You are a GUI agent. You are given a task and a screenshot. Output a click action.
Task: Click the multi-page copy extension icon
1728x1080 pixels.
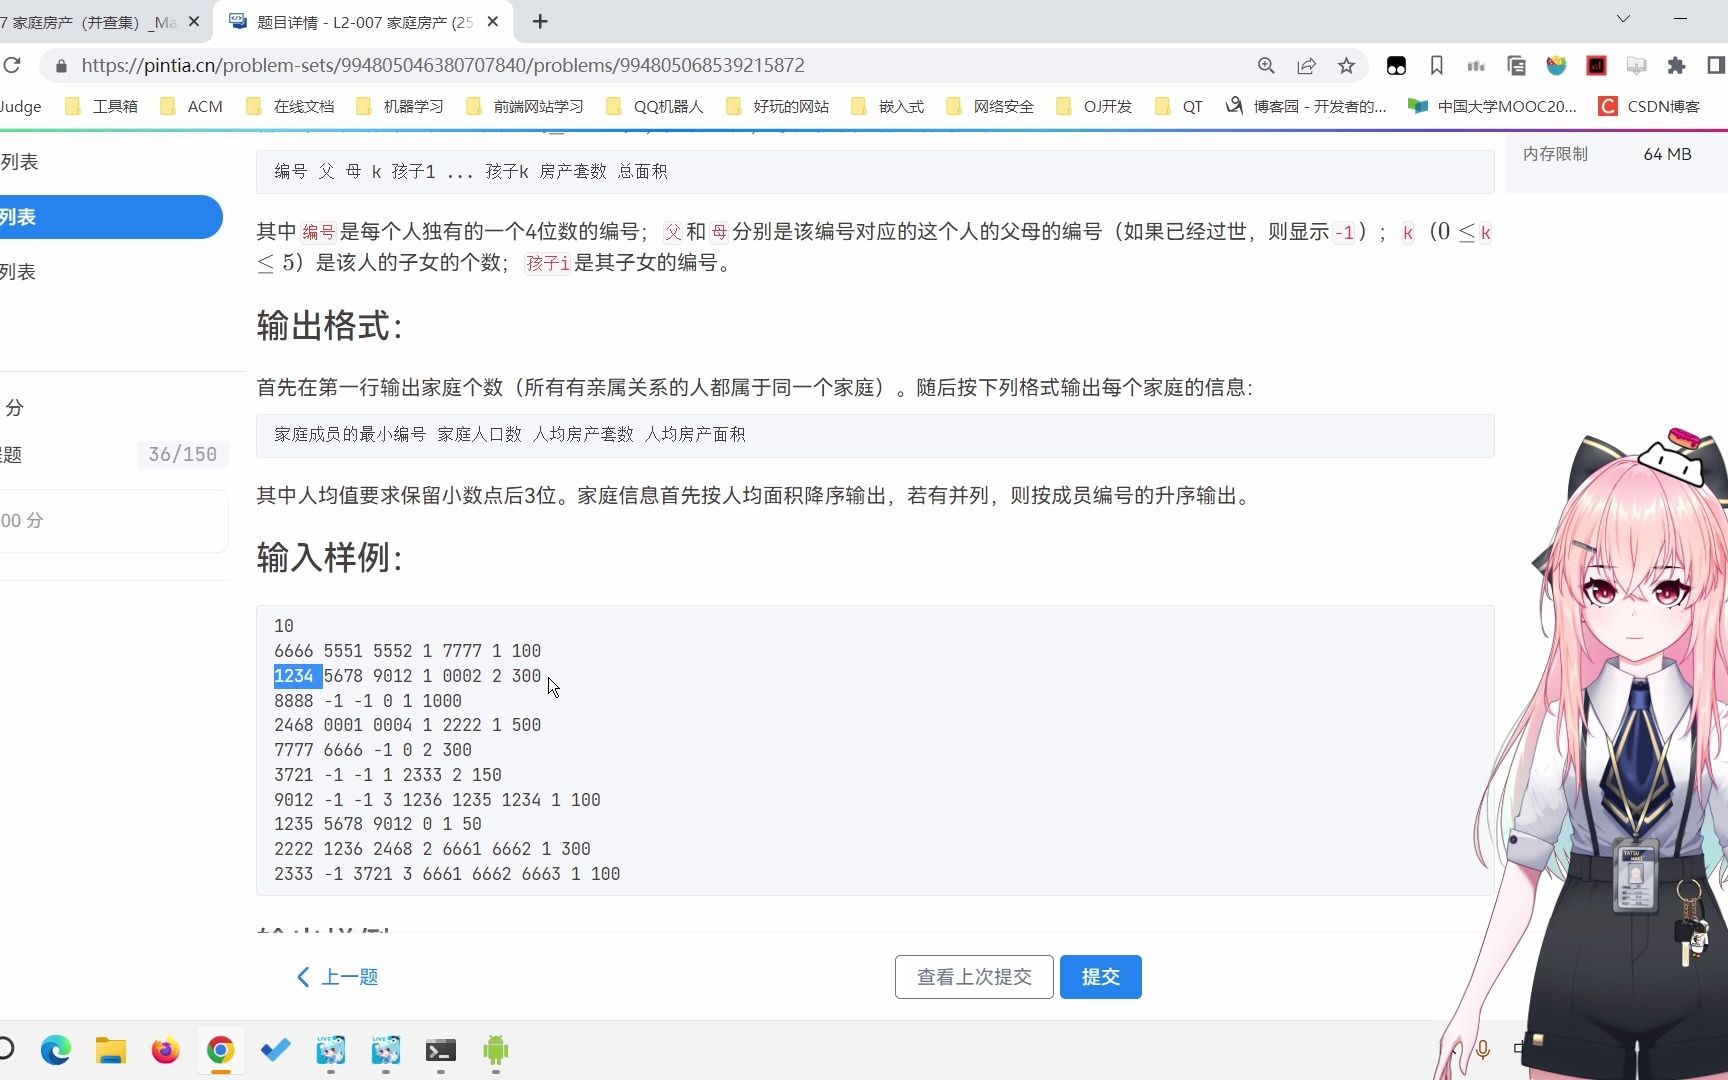1516,65
